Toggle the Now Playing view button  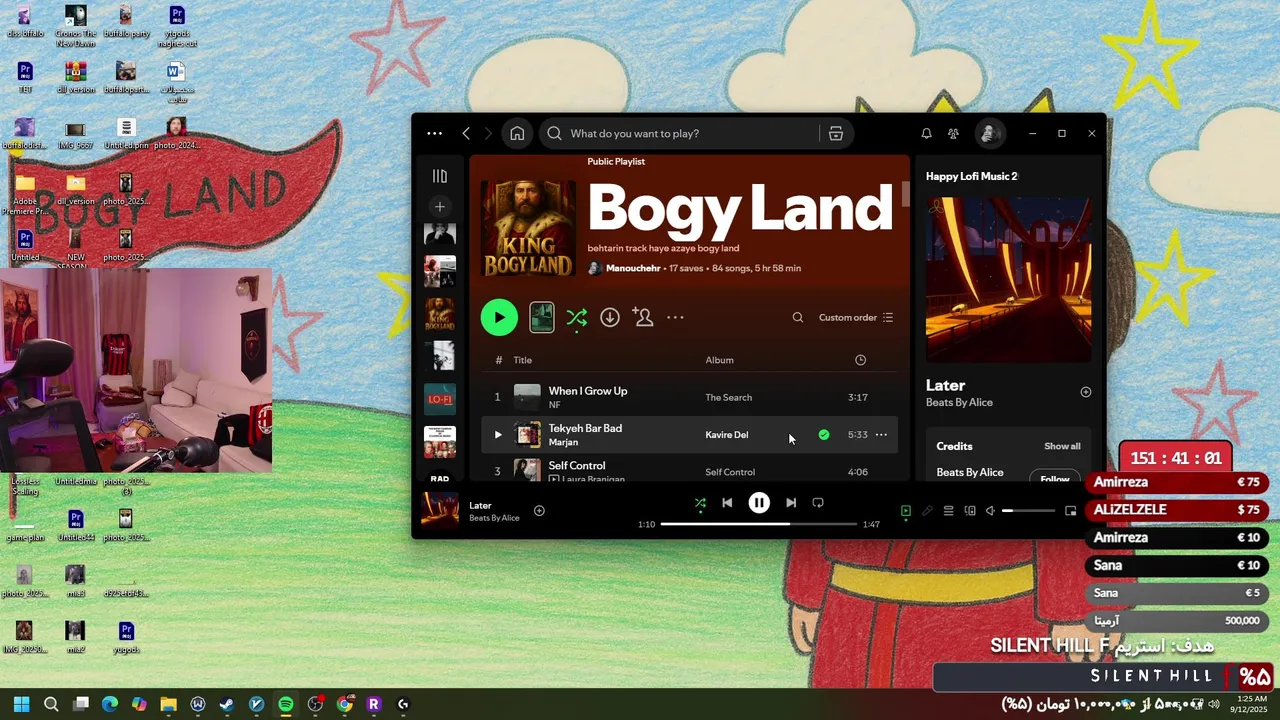pos(906,511)
